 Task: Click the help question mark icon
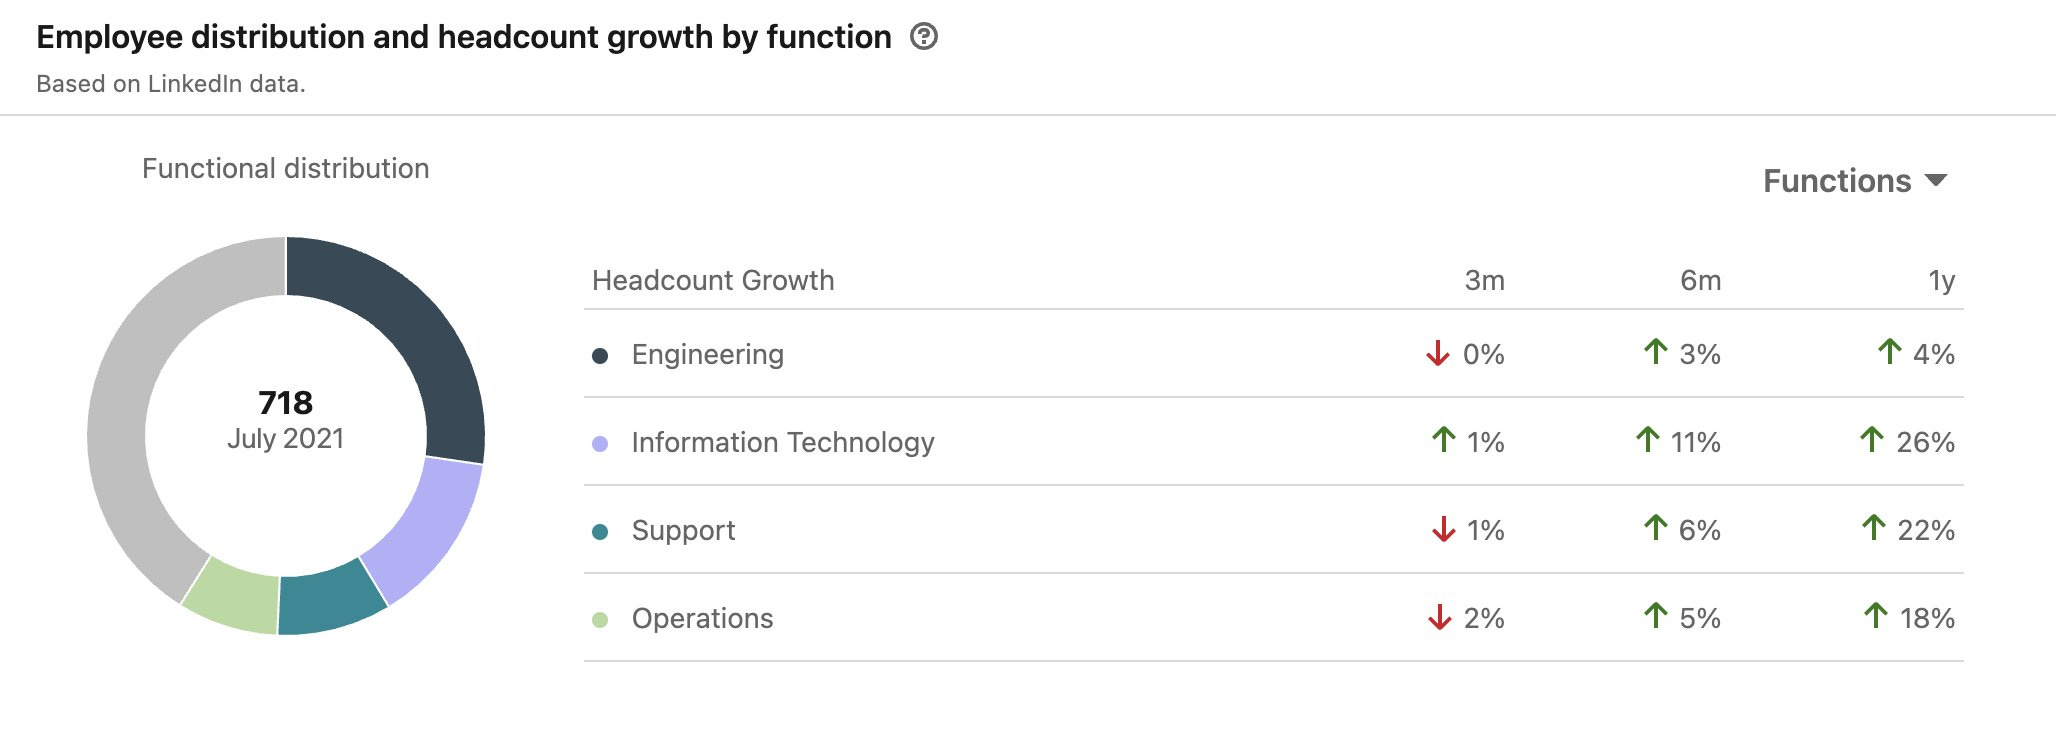(x=924, y=37)
